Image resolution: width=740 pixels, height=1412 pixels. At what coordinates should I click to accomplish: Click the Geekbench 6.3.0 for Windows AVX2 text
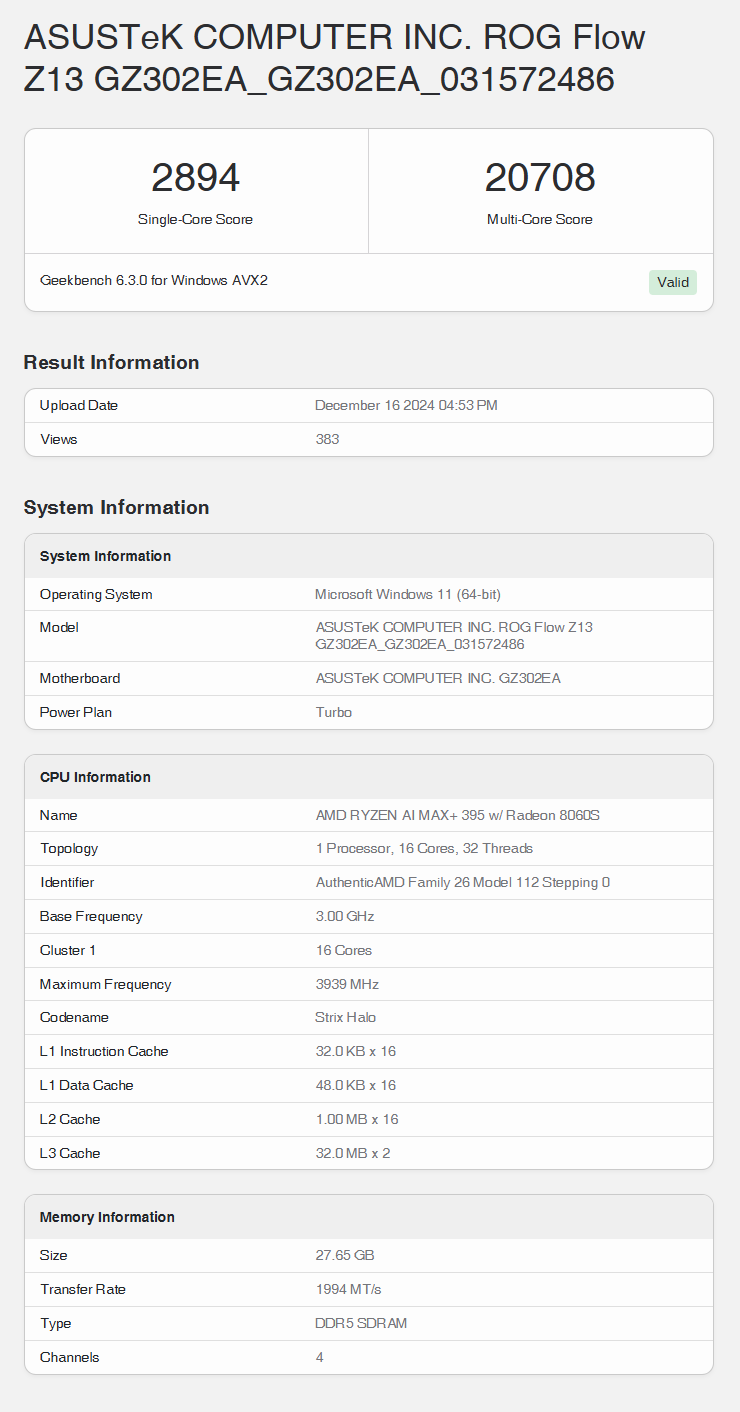[154, 281]
